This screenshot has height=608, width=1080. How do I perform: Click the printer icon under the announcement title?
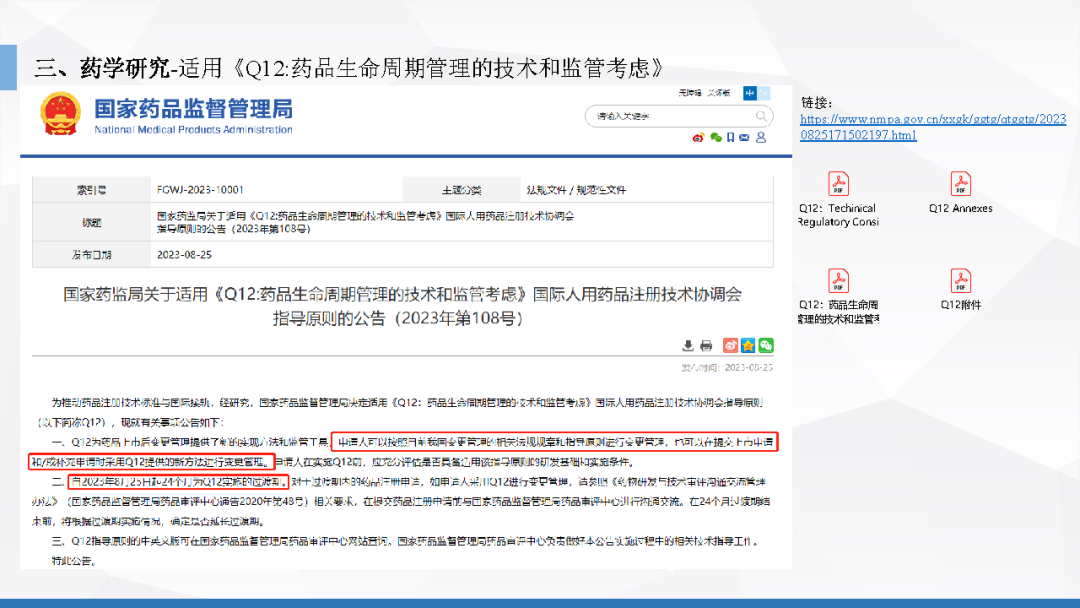706,345
